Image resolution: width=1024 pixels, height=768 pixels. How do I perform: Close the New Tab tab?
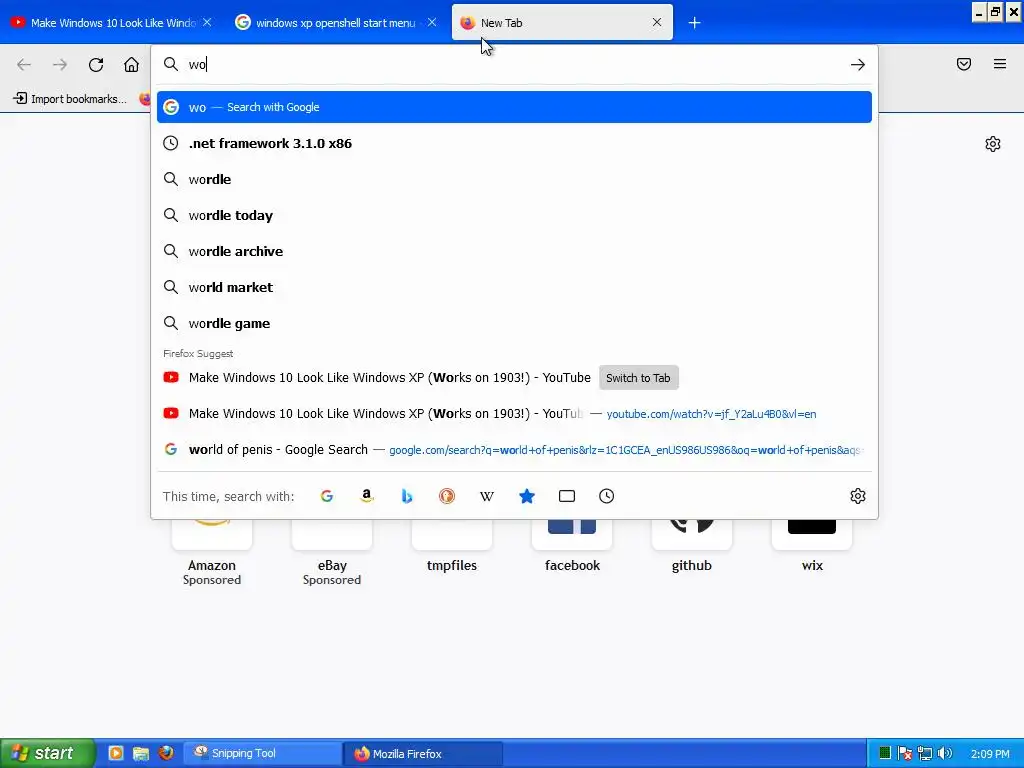pos(657,22)
